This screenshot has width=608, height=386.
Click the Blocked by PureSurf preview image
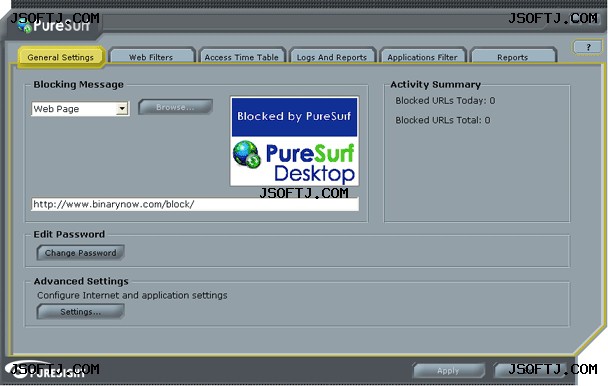click(x=294, y=141)
